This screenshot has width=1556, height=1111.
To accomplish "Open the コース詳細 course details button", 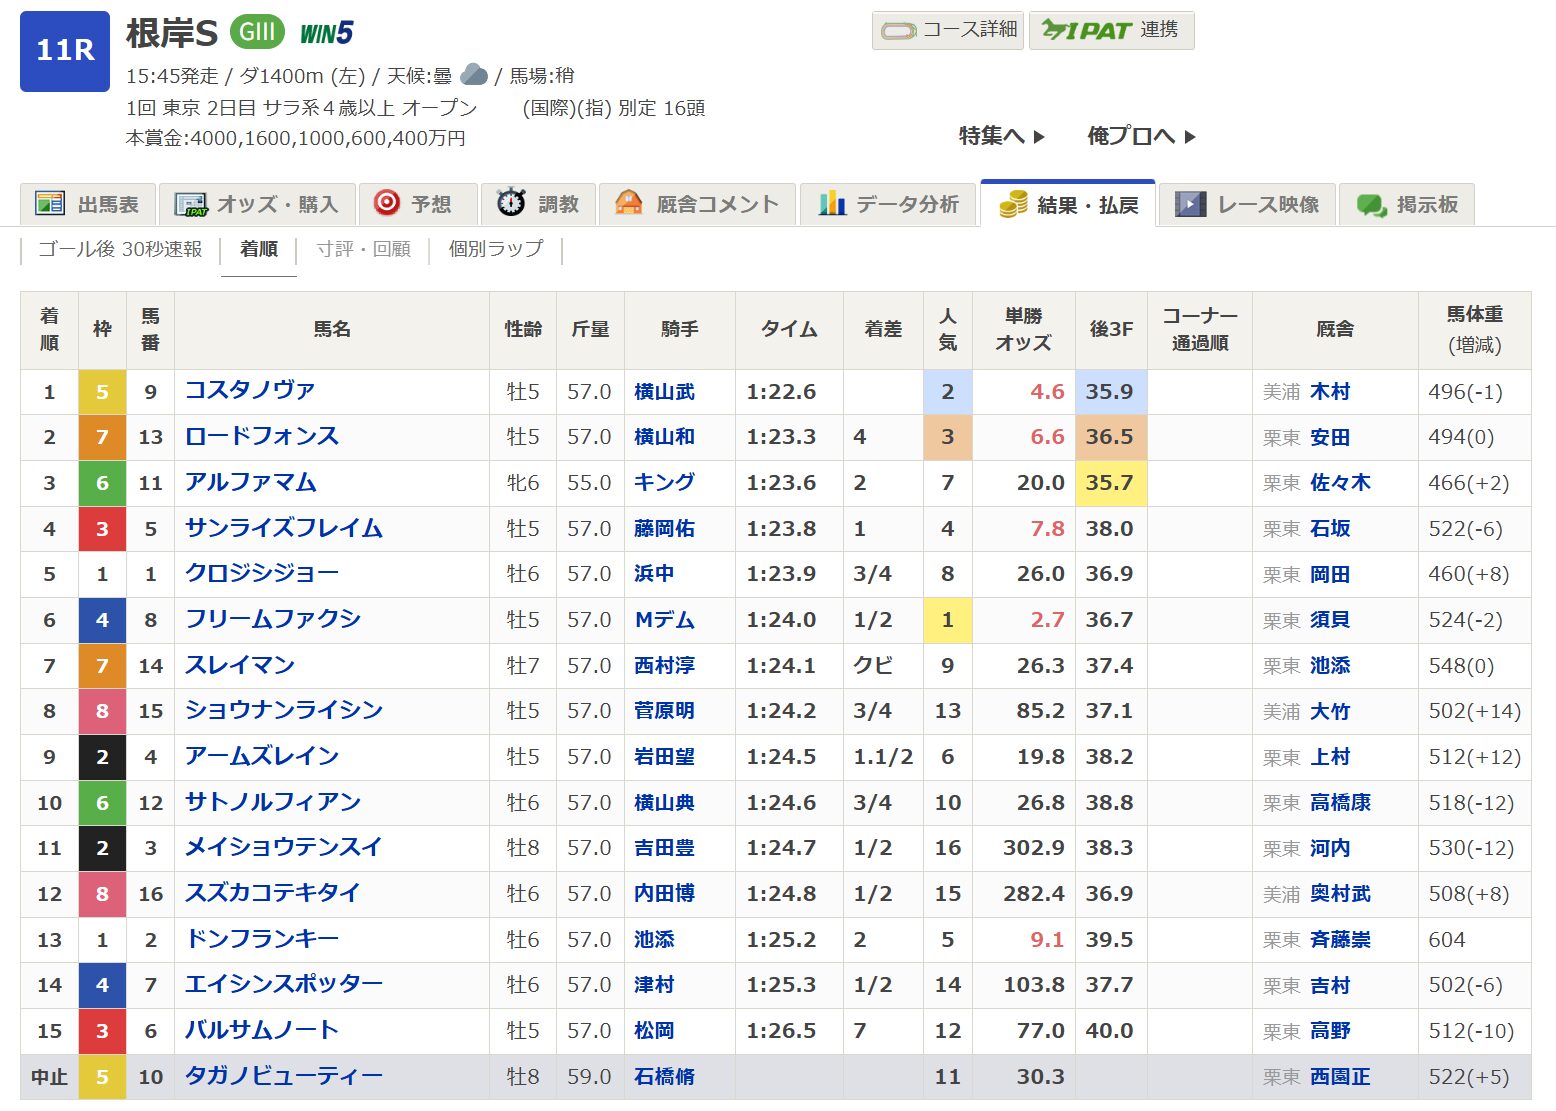I will point(948,30).
